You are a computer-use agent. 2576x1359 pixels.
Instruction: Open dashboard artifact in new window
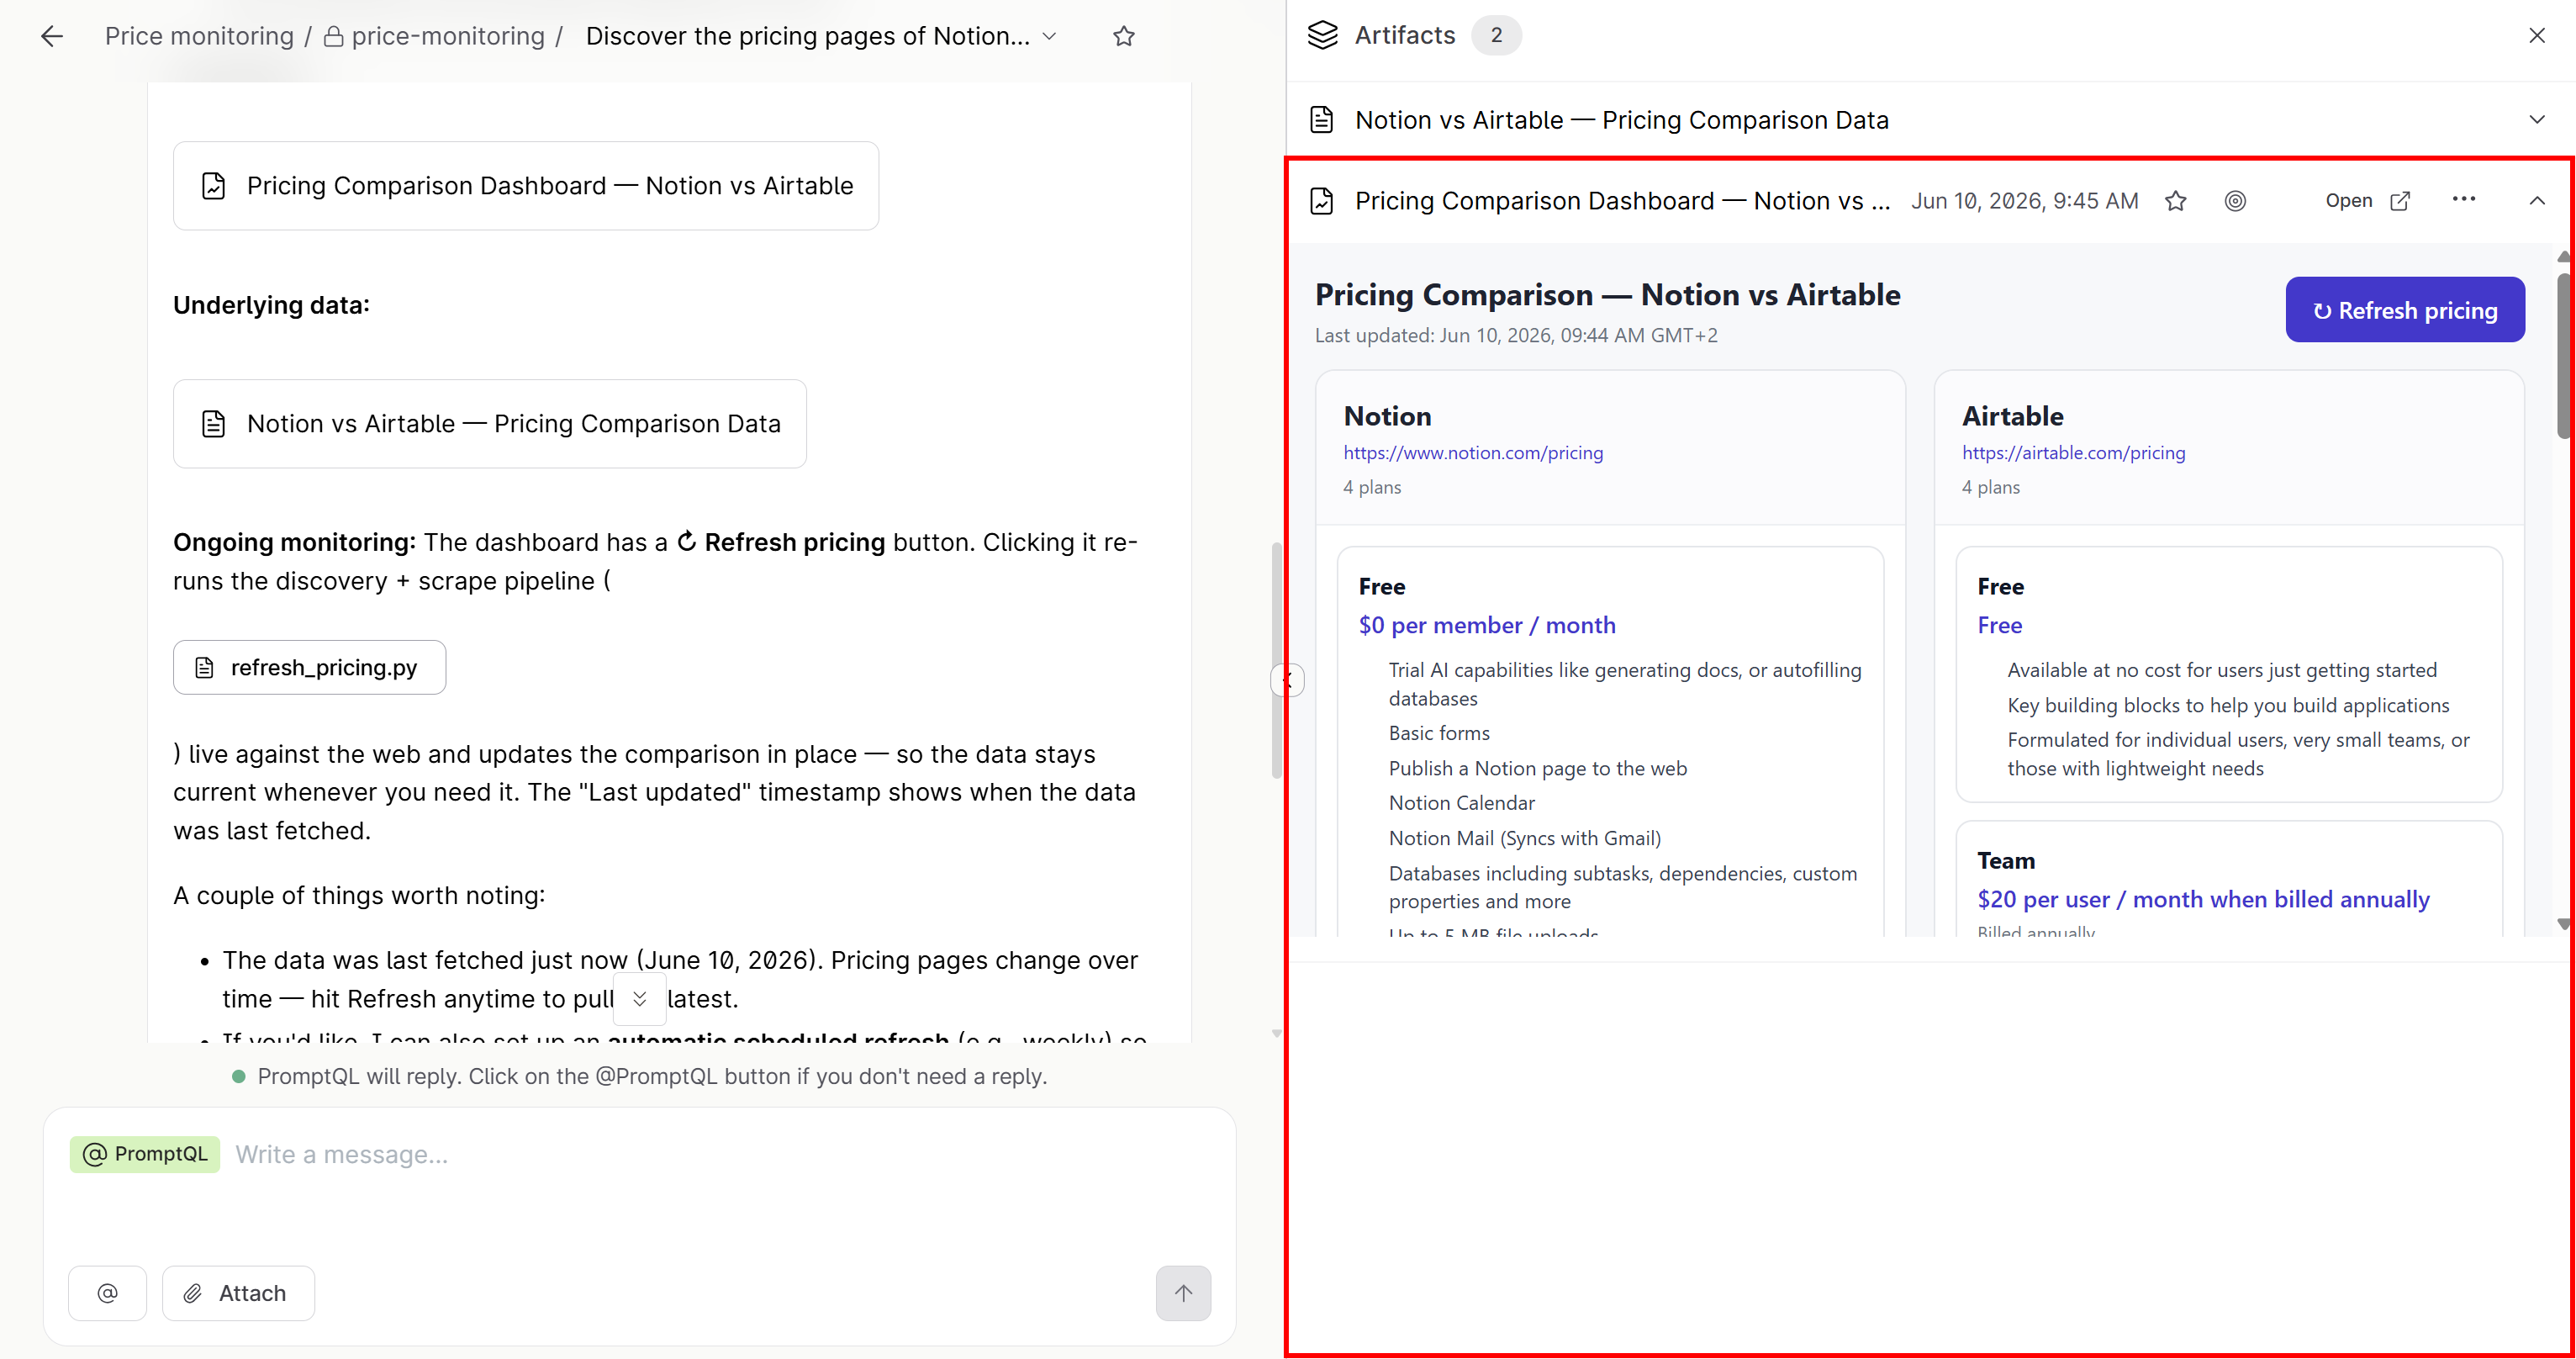tap(2367, 201)
